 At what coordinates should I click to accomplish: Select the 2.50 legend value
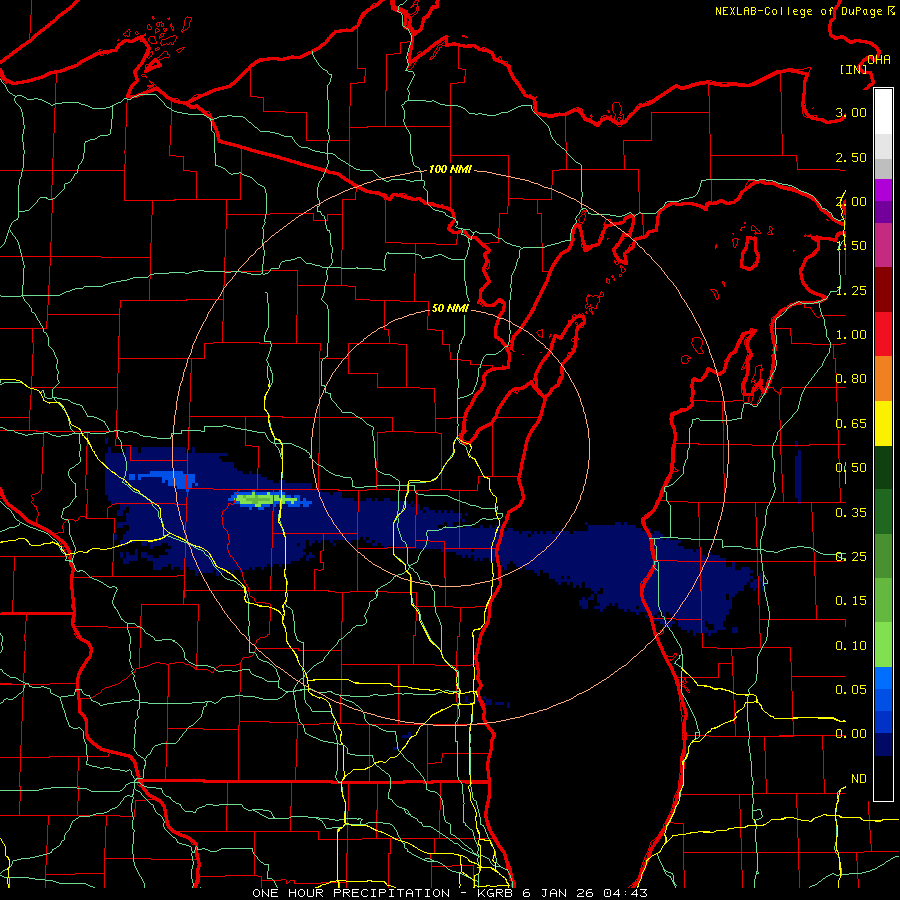[851, 157]
